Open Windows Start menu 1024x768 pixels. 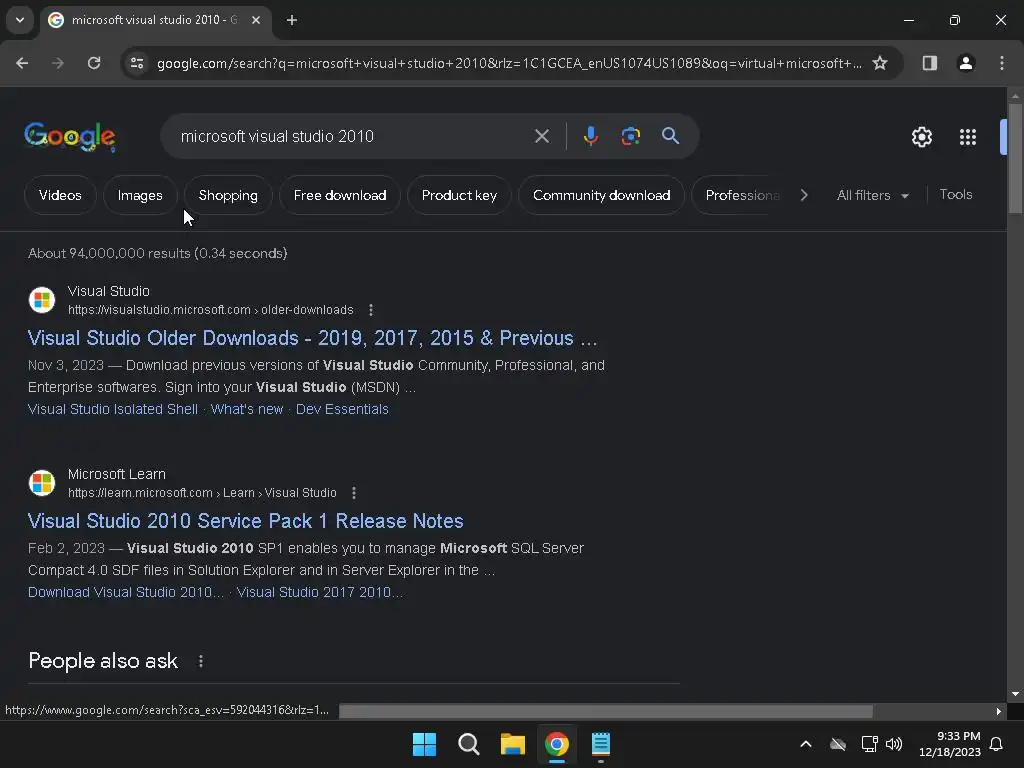click(x=424, y=744)
